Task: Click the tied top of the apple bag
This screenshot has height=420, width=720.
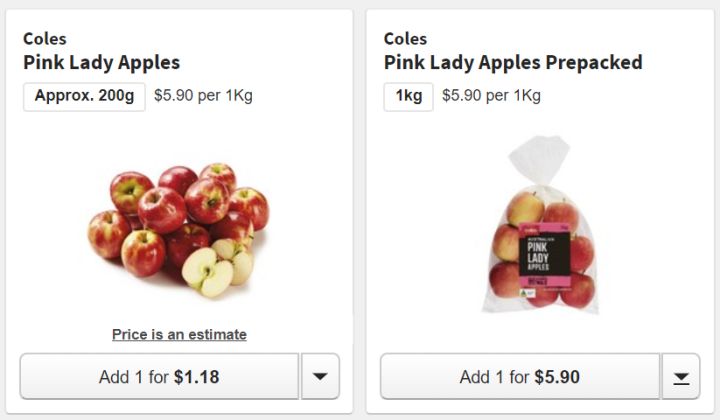Action: coord(538,158)
